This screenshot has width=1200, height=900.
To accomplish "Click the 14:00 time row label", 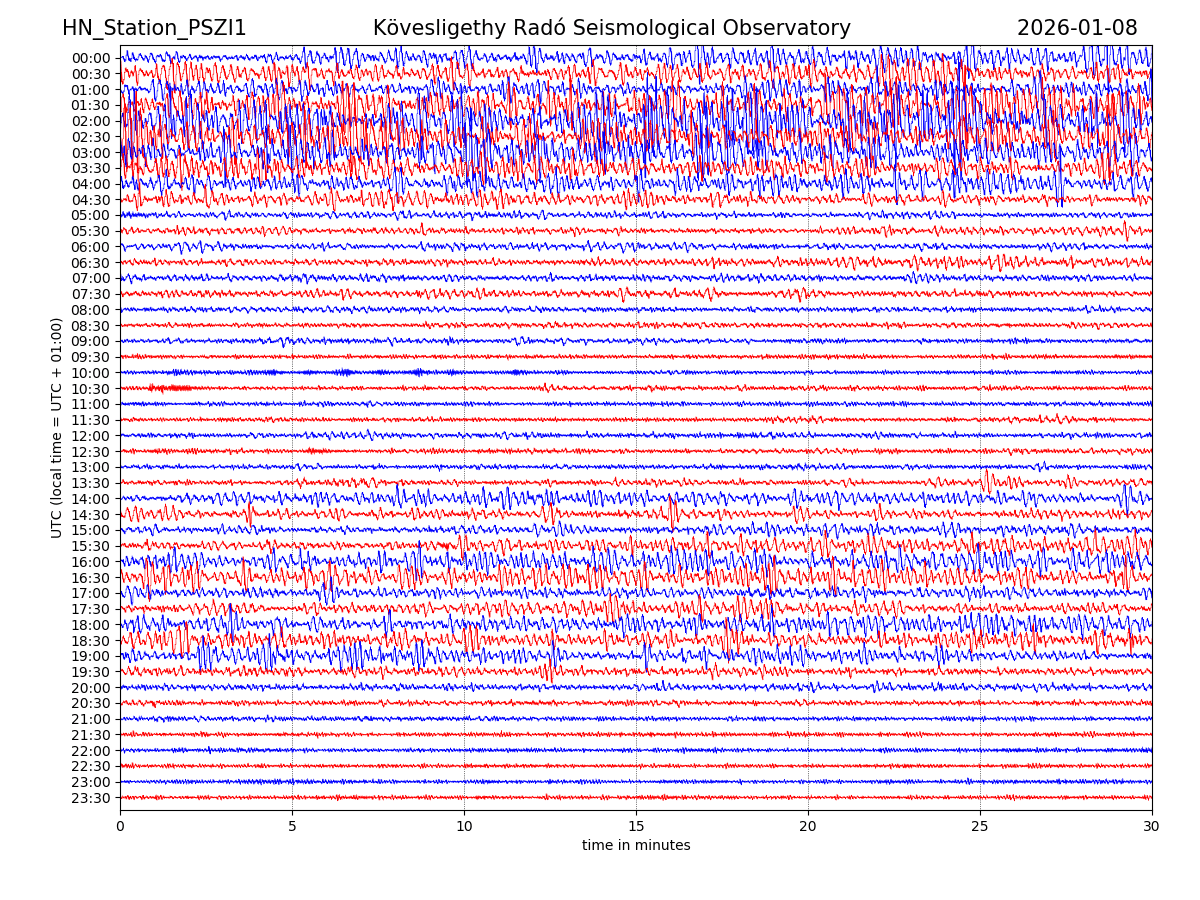I will pyautogui.click(x=90, y=499).
